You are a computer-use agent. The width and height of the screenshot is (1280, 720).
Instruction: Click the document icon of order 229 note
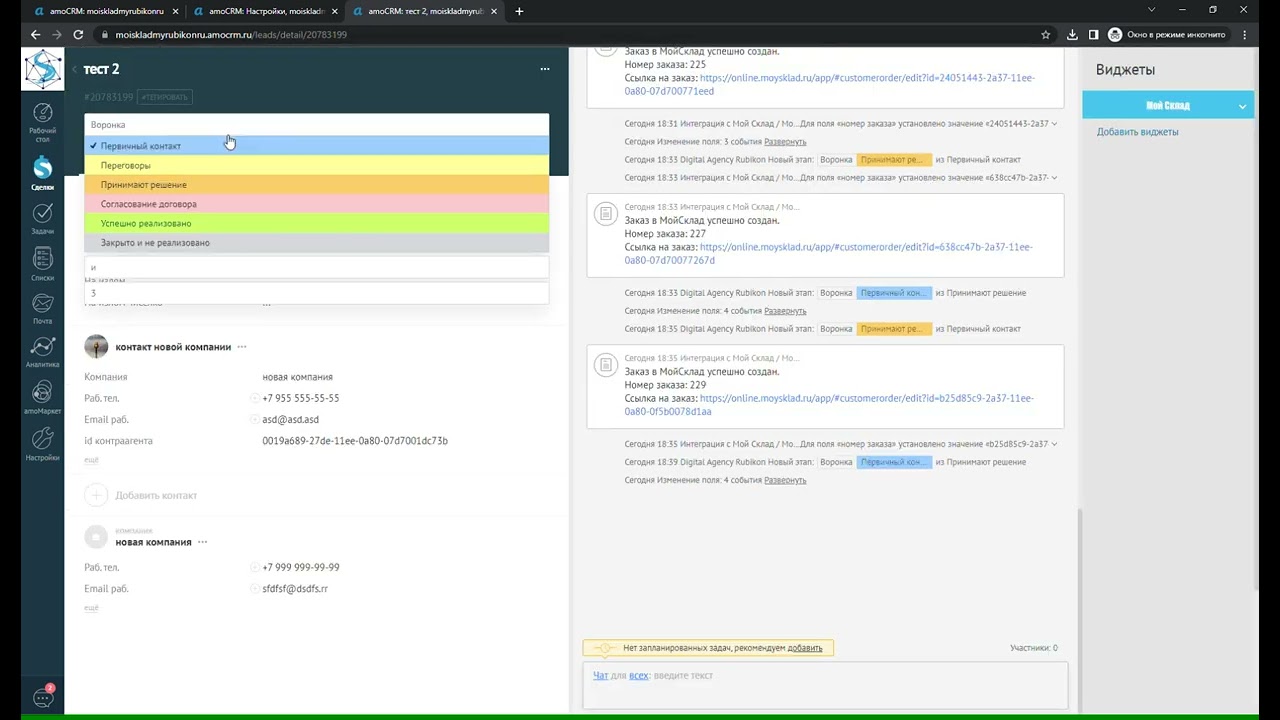click(x=605, y=365)
